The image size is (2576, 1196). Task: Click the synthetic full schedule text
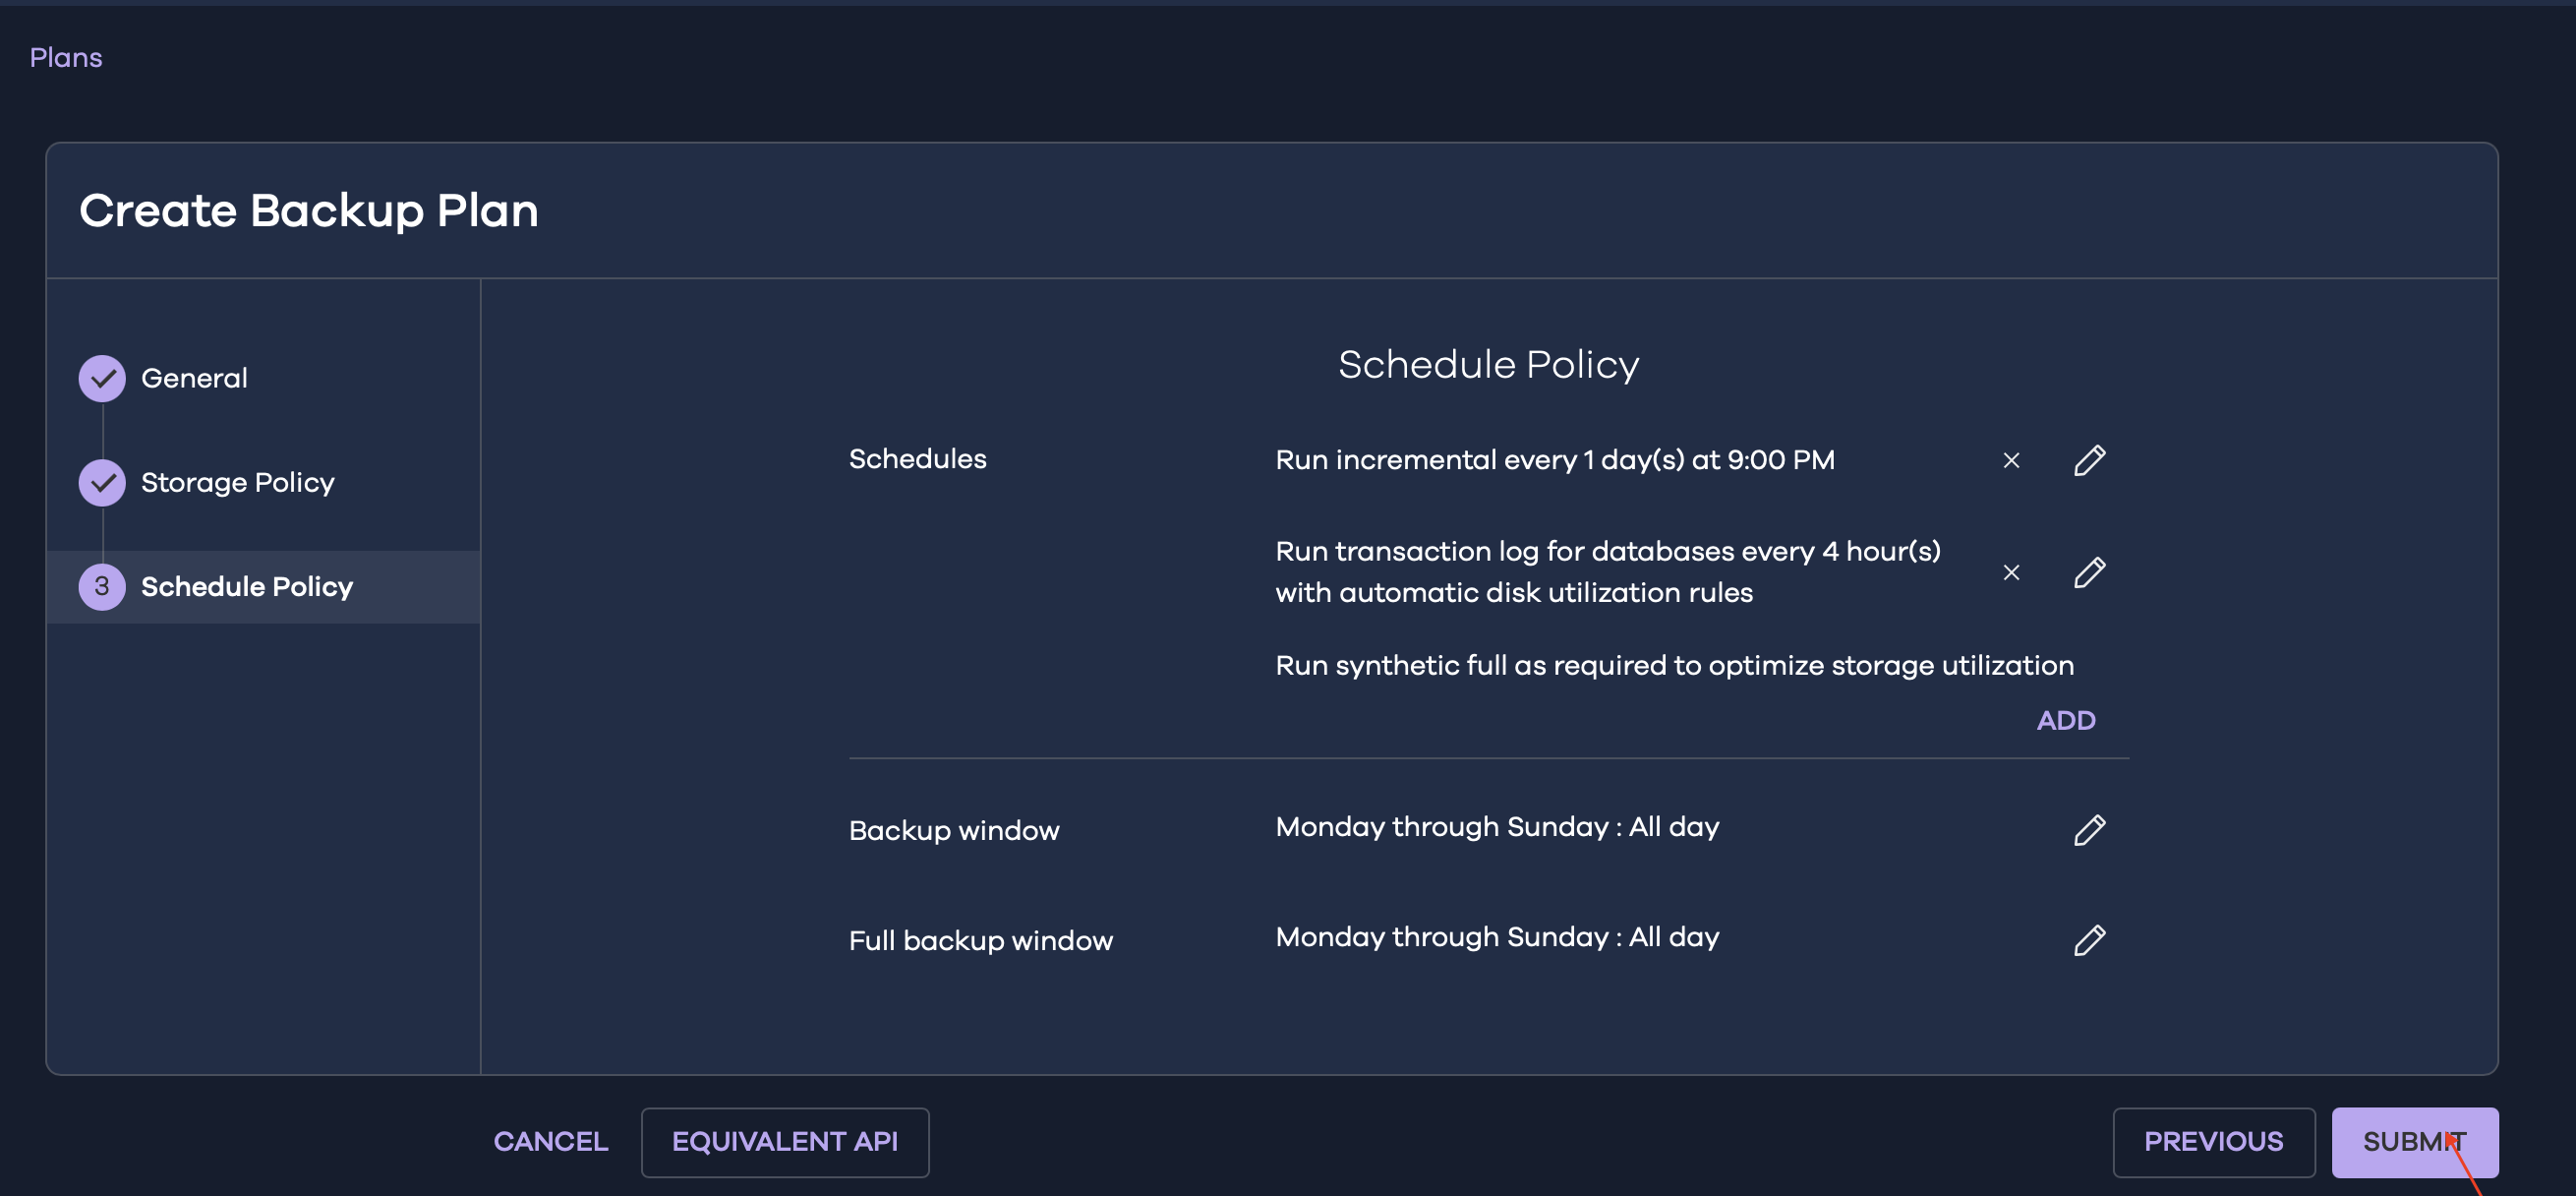(x=1674, y=665)
